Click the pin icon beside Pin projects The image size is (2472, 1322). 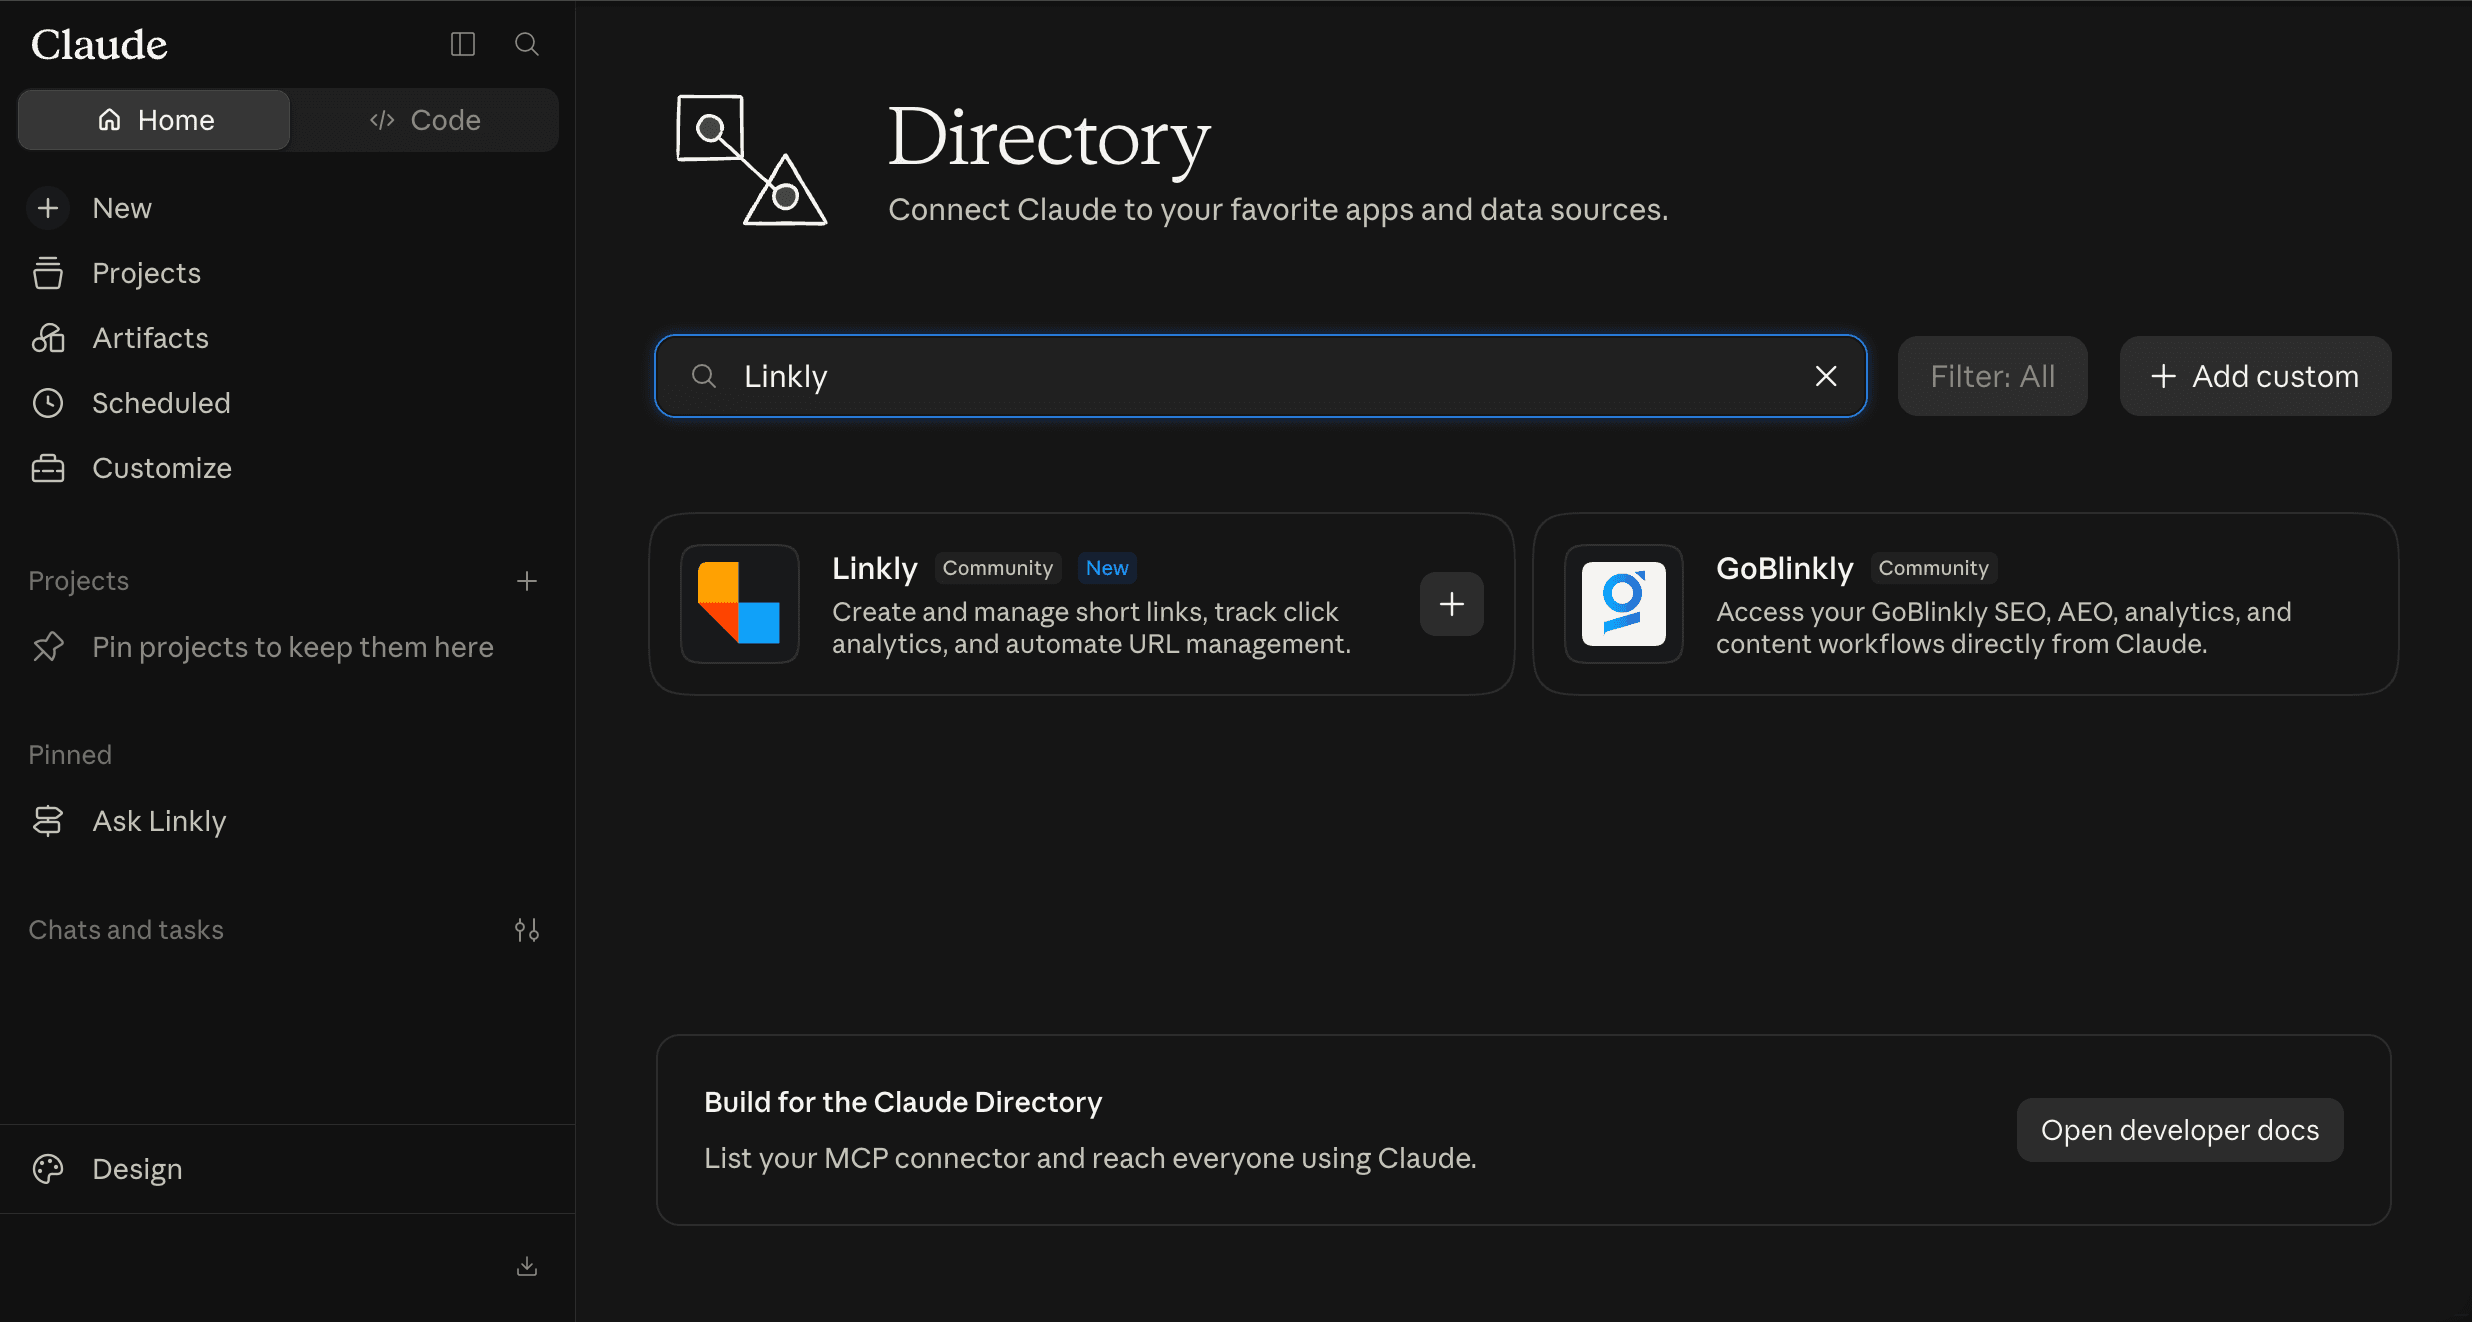click(48, 647)
